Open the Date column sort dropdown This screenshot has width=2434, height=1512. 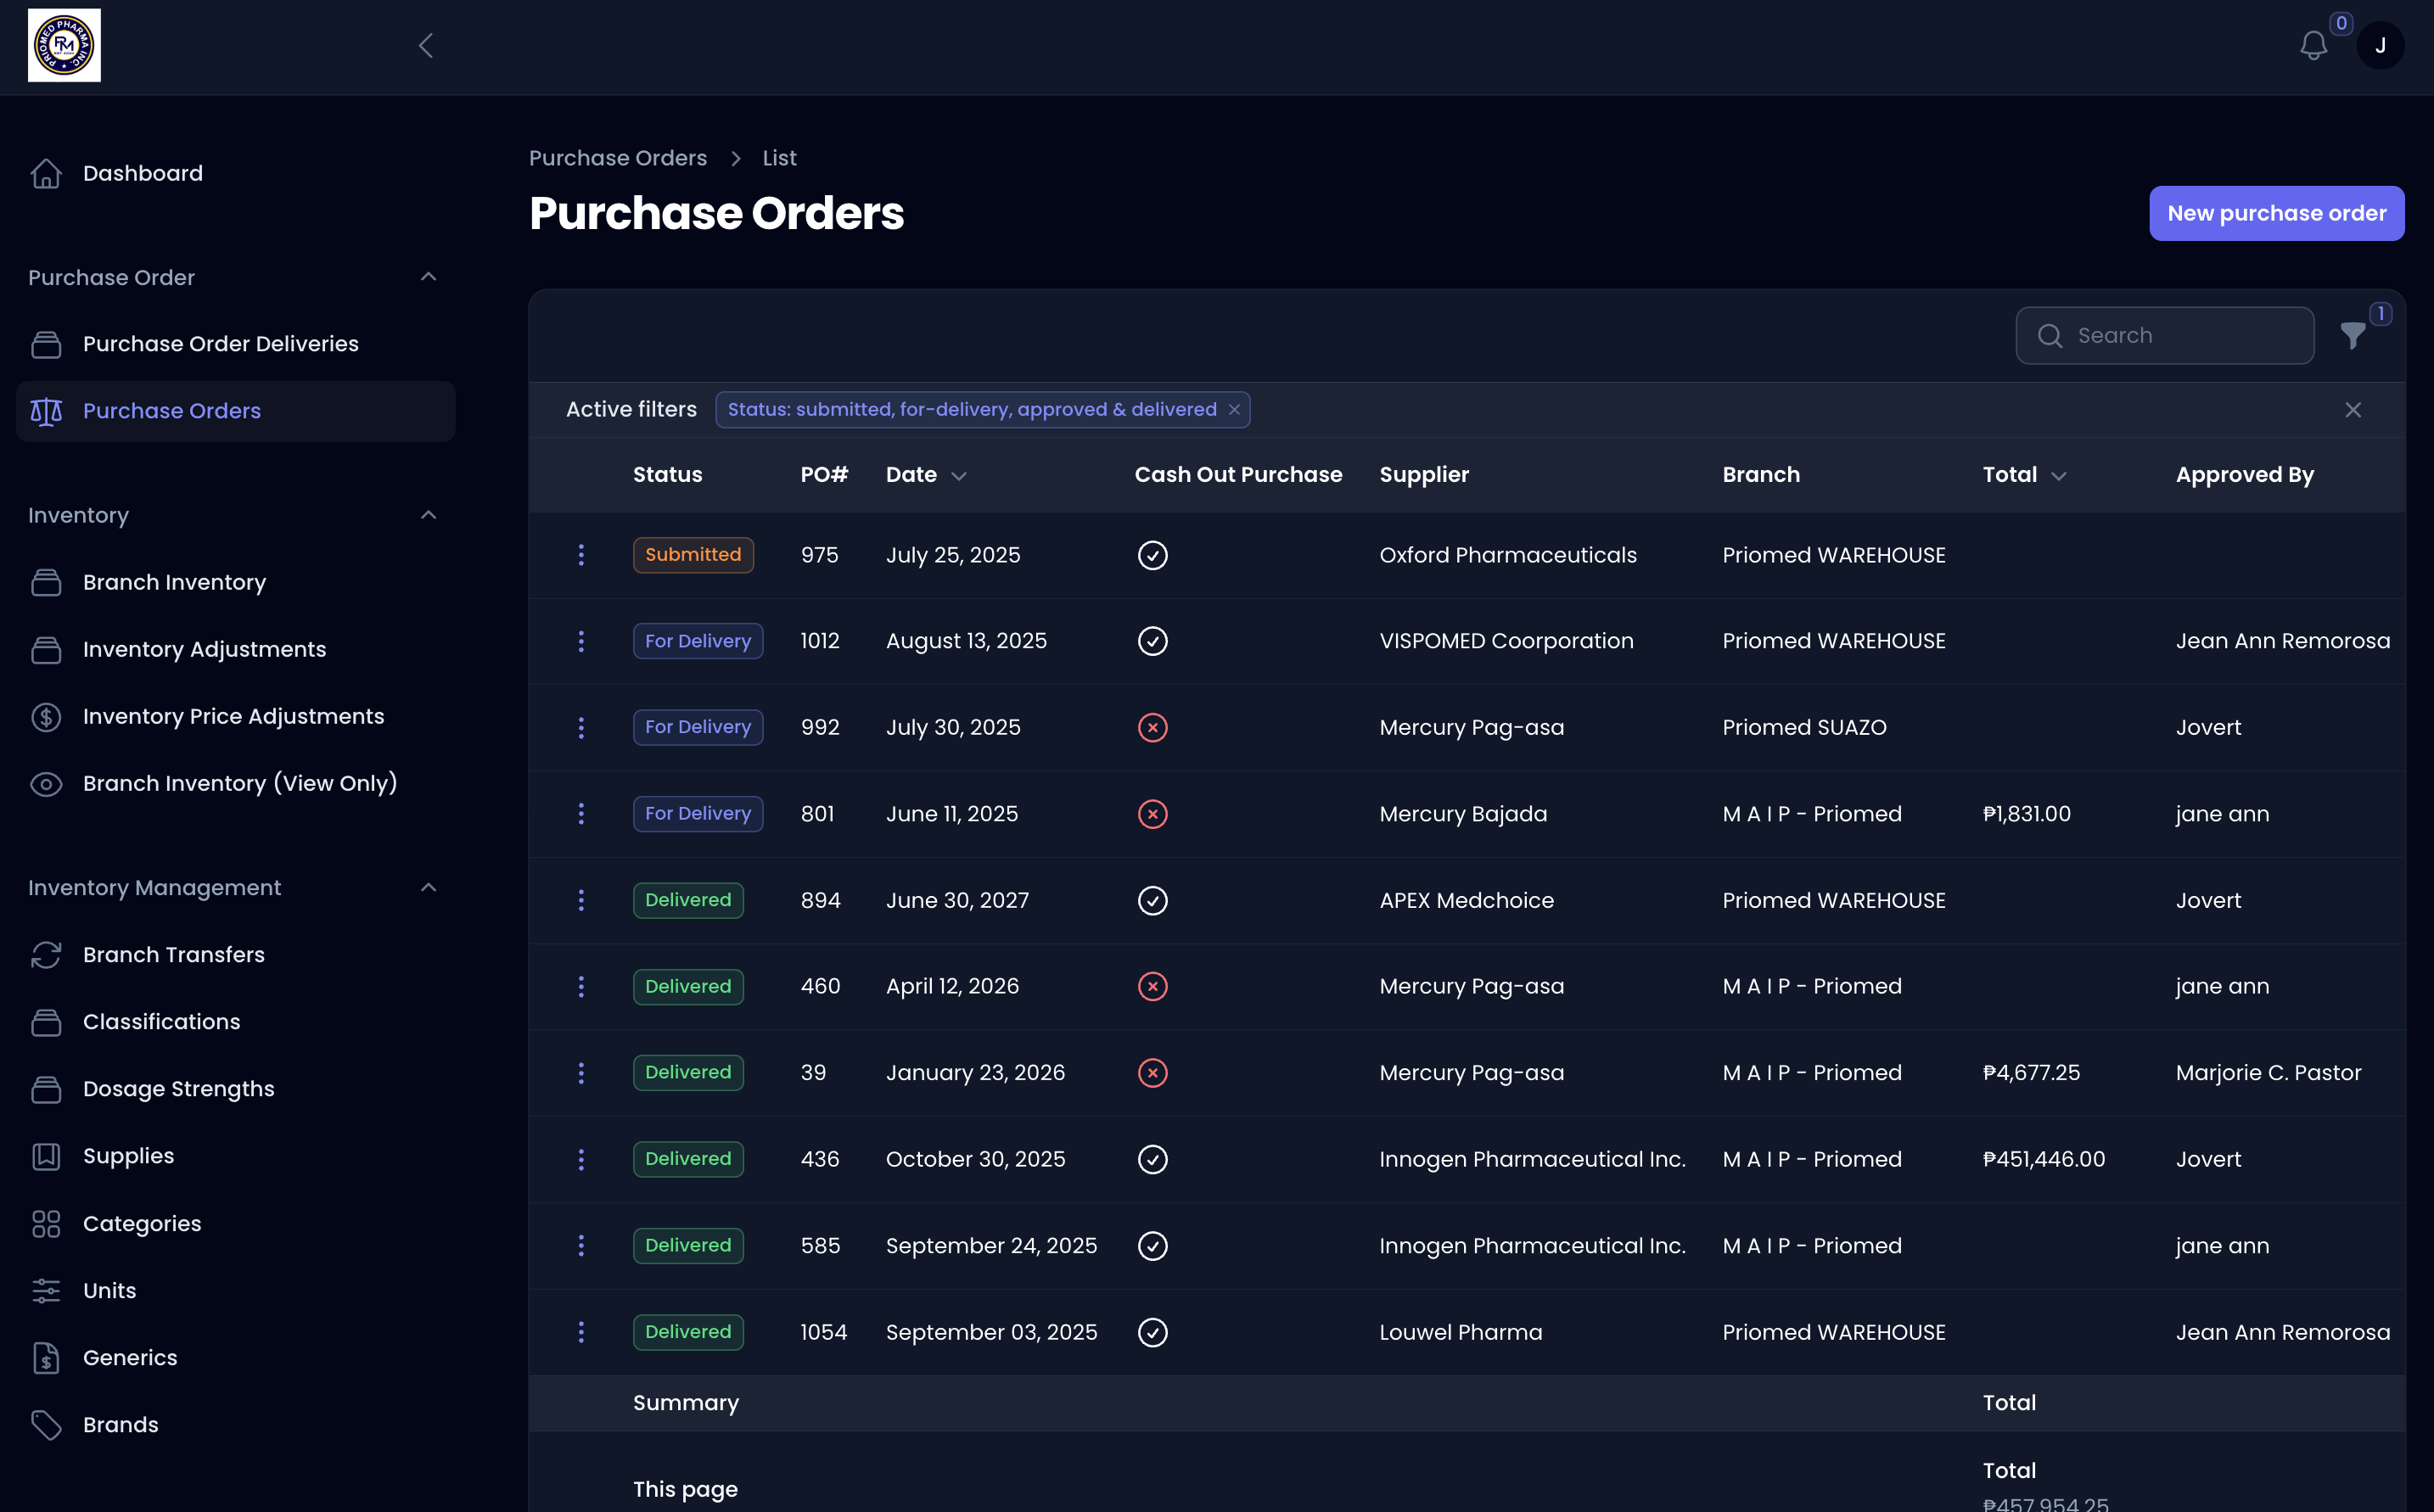[959, 475]
